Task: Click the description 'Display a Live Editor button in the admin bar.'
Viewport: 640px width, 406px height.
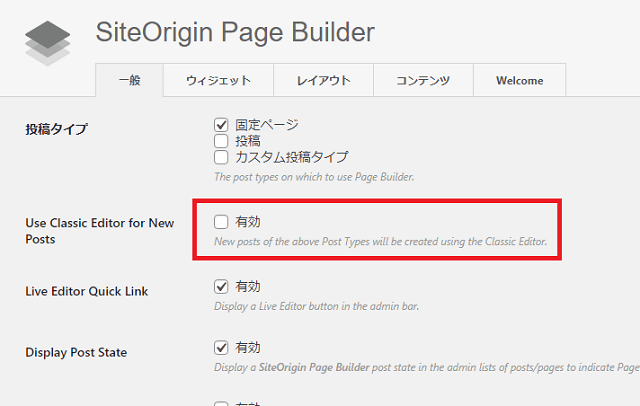Action: tap(316, 306)
